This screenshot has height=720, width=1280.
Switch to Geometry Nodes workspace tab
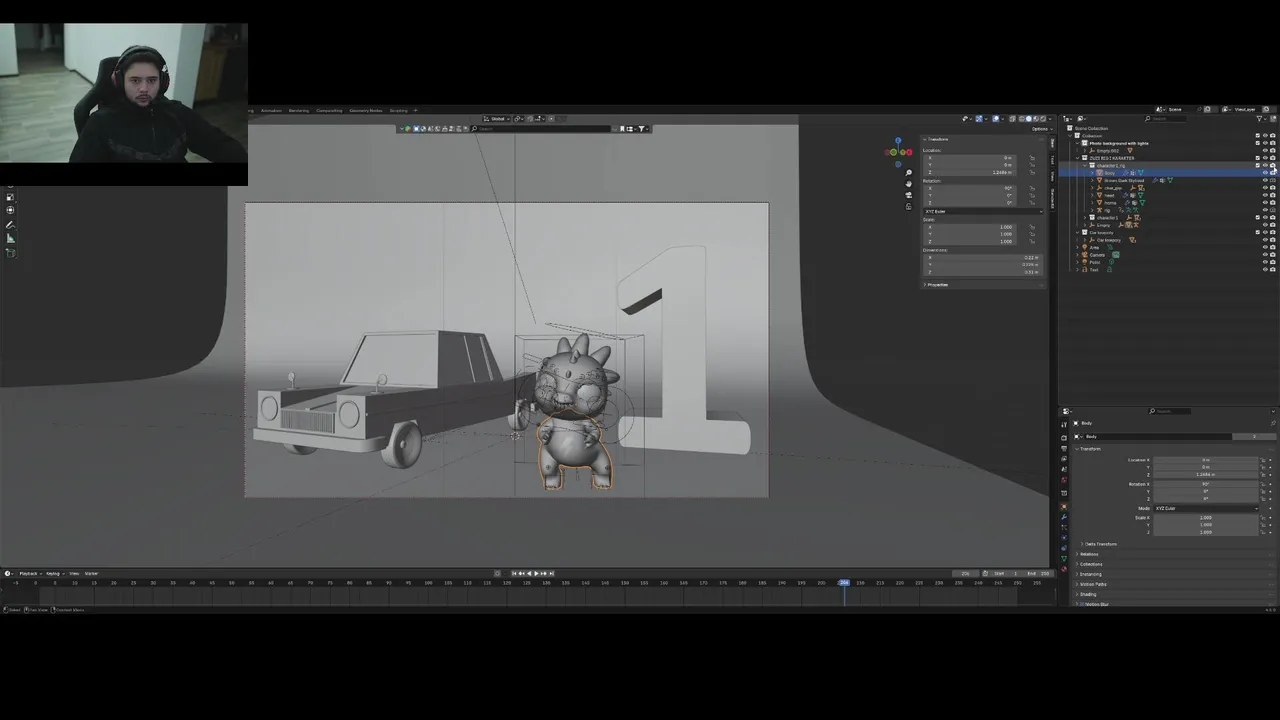pyautogui.click(x=366, y=110)
